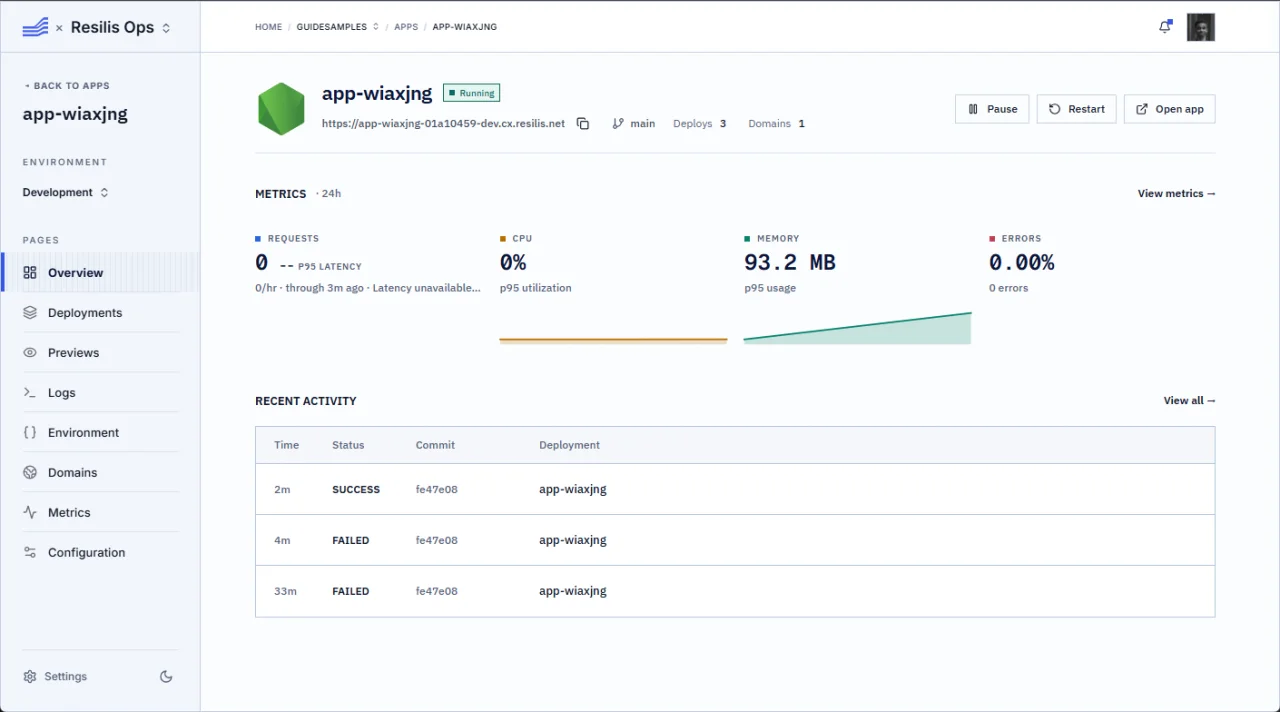Click the Open app button
Screen dimensions: 1280x712
[1170, 109]
